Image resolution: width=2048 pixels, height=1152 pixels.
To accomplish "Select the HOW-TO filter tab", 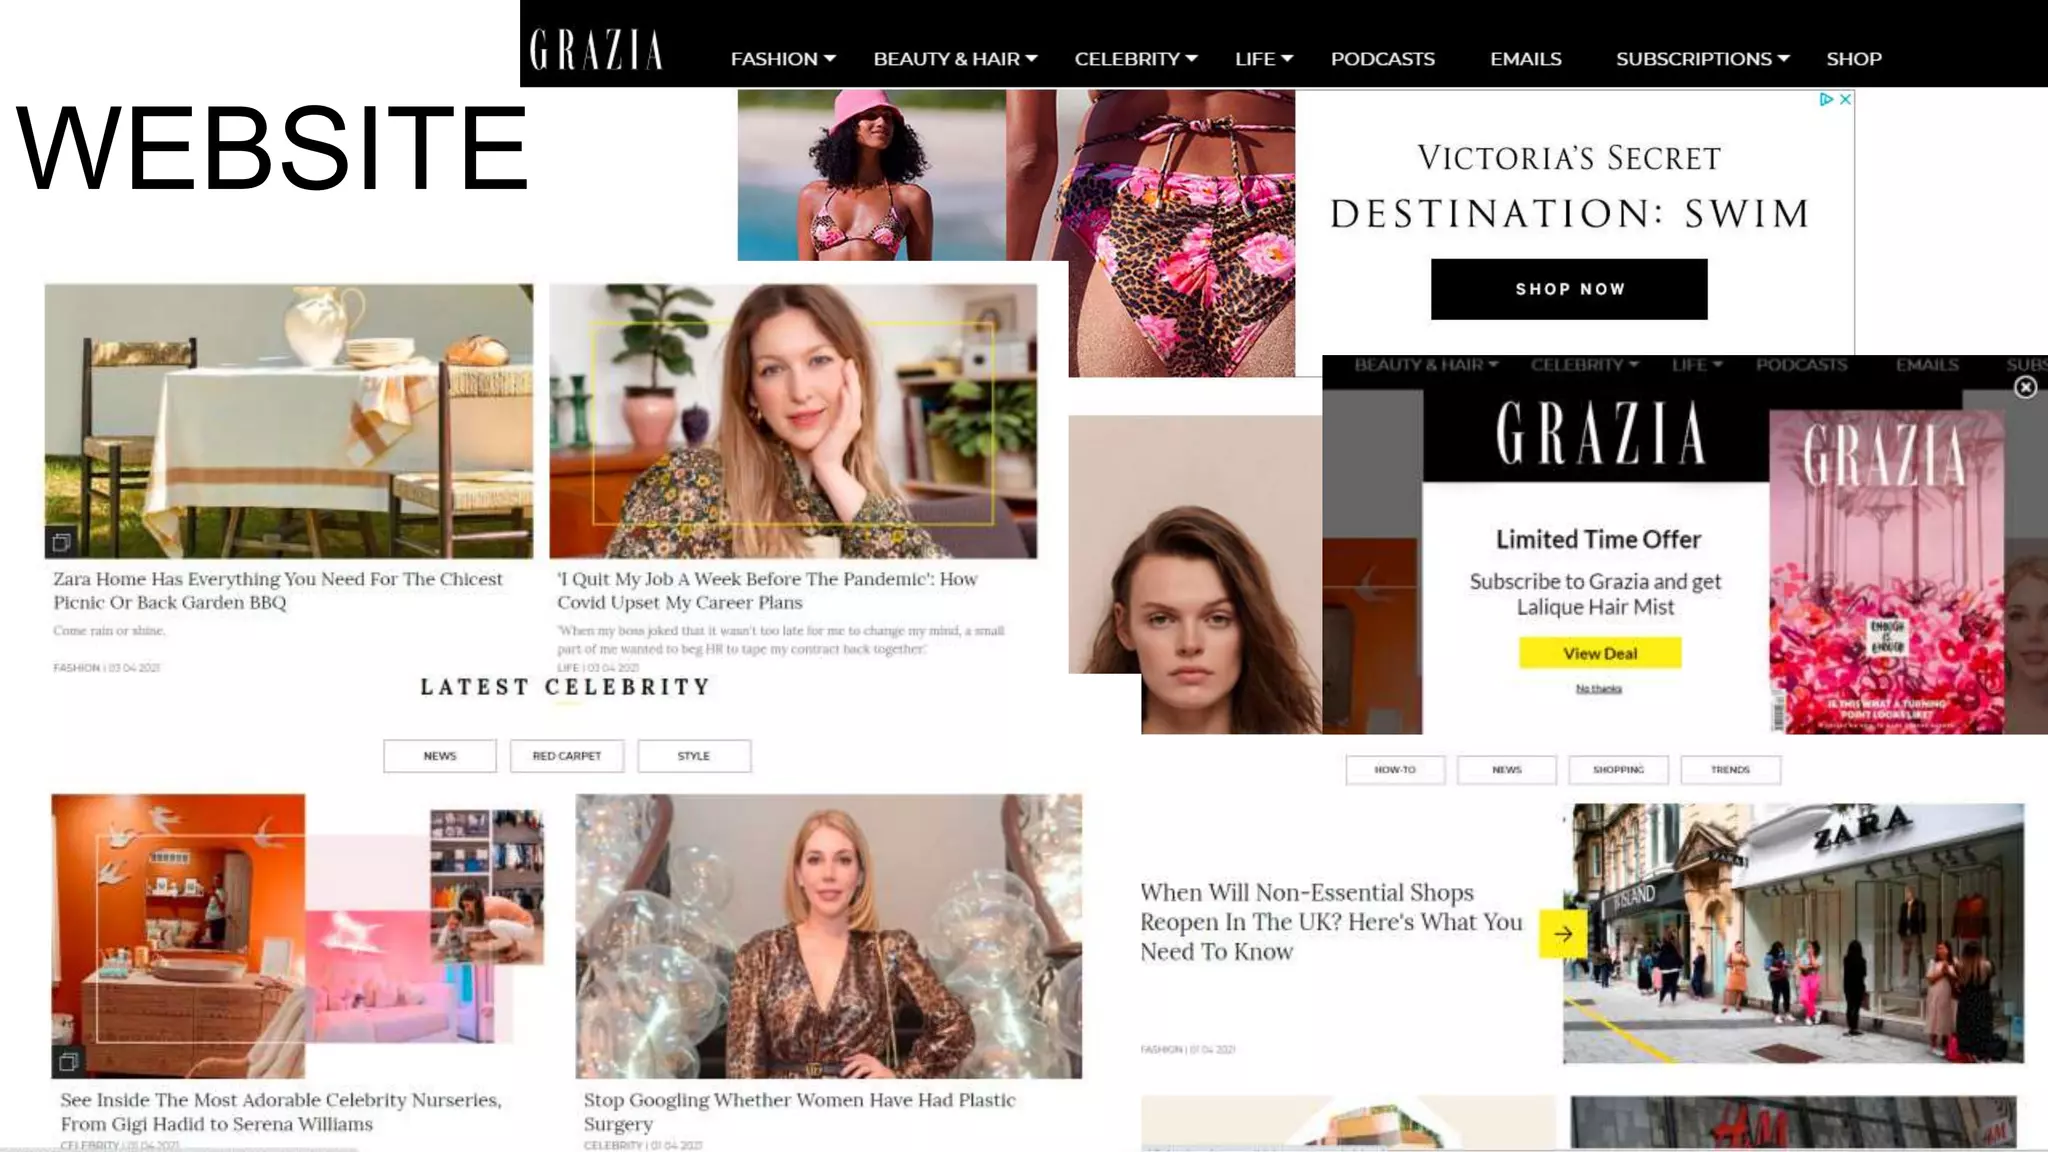I will (1395, 770).
